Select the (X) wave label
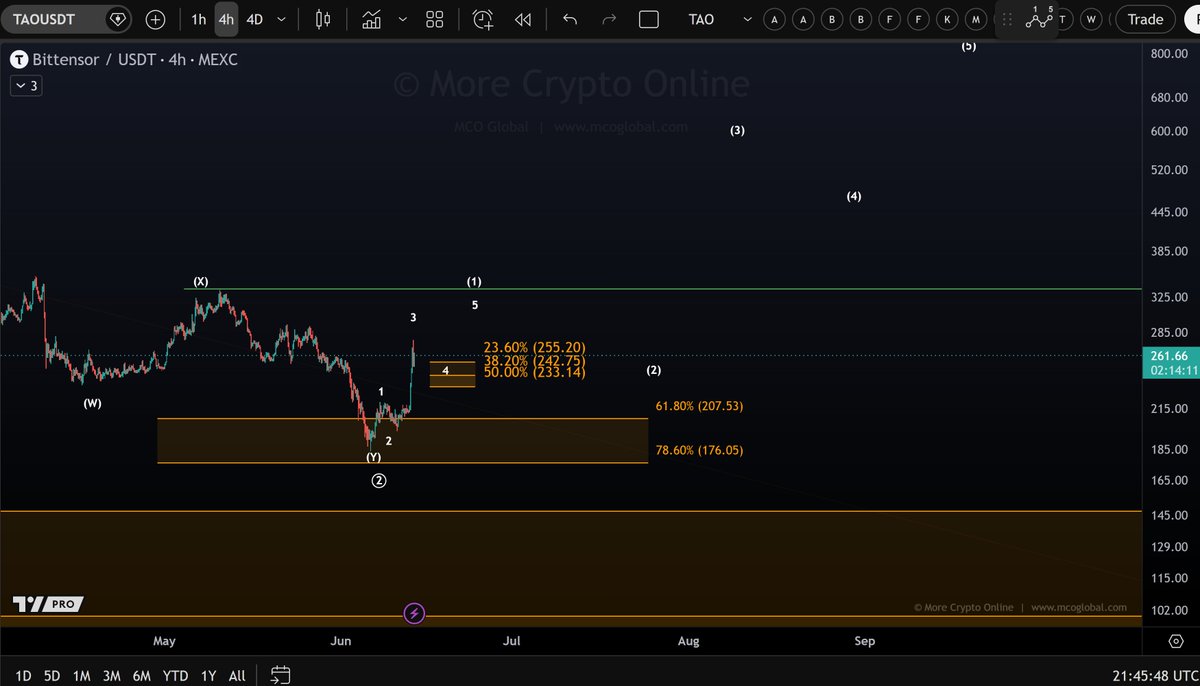Screen dimensions: 1200x686 pyautogui.click(x=201, y=281)
